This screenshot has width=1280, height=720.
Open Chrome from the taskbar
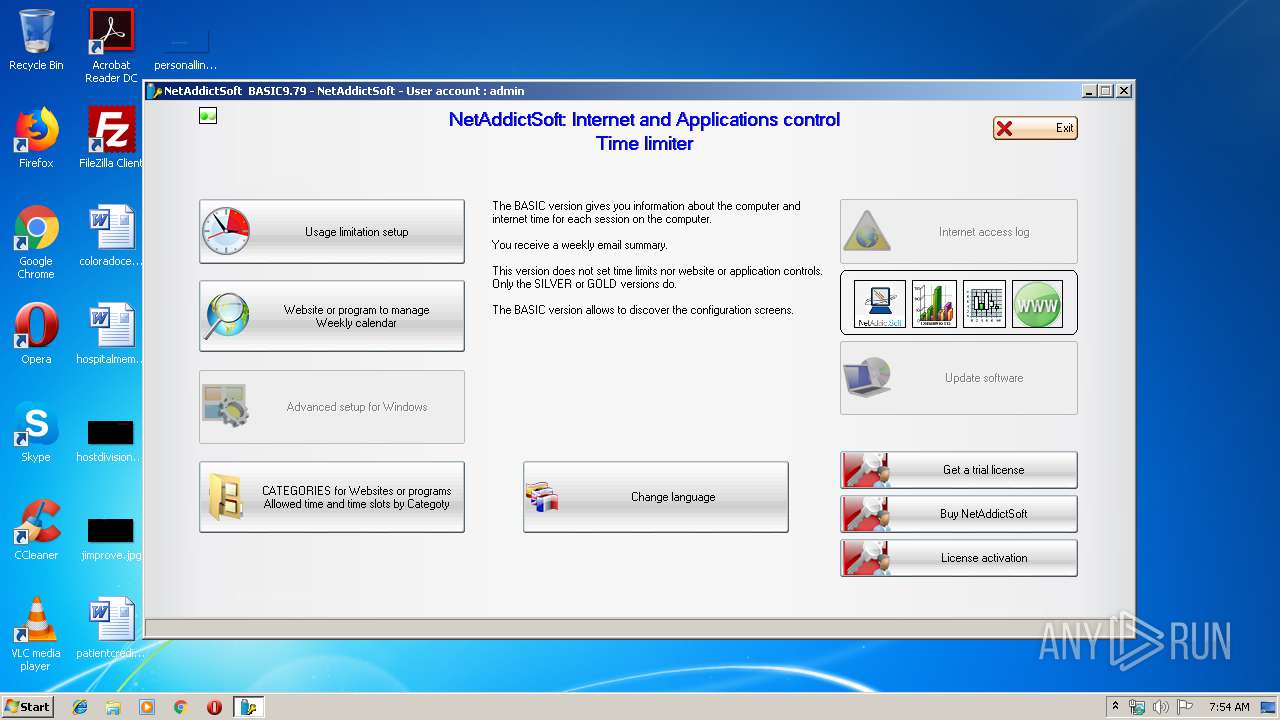181,707
